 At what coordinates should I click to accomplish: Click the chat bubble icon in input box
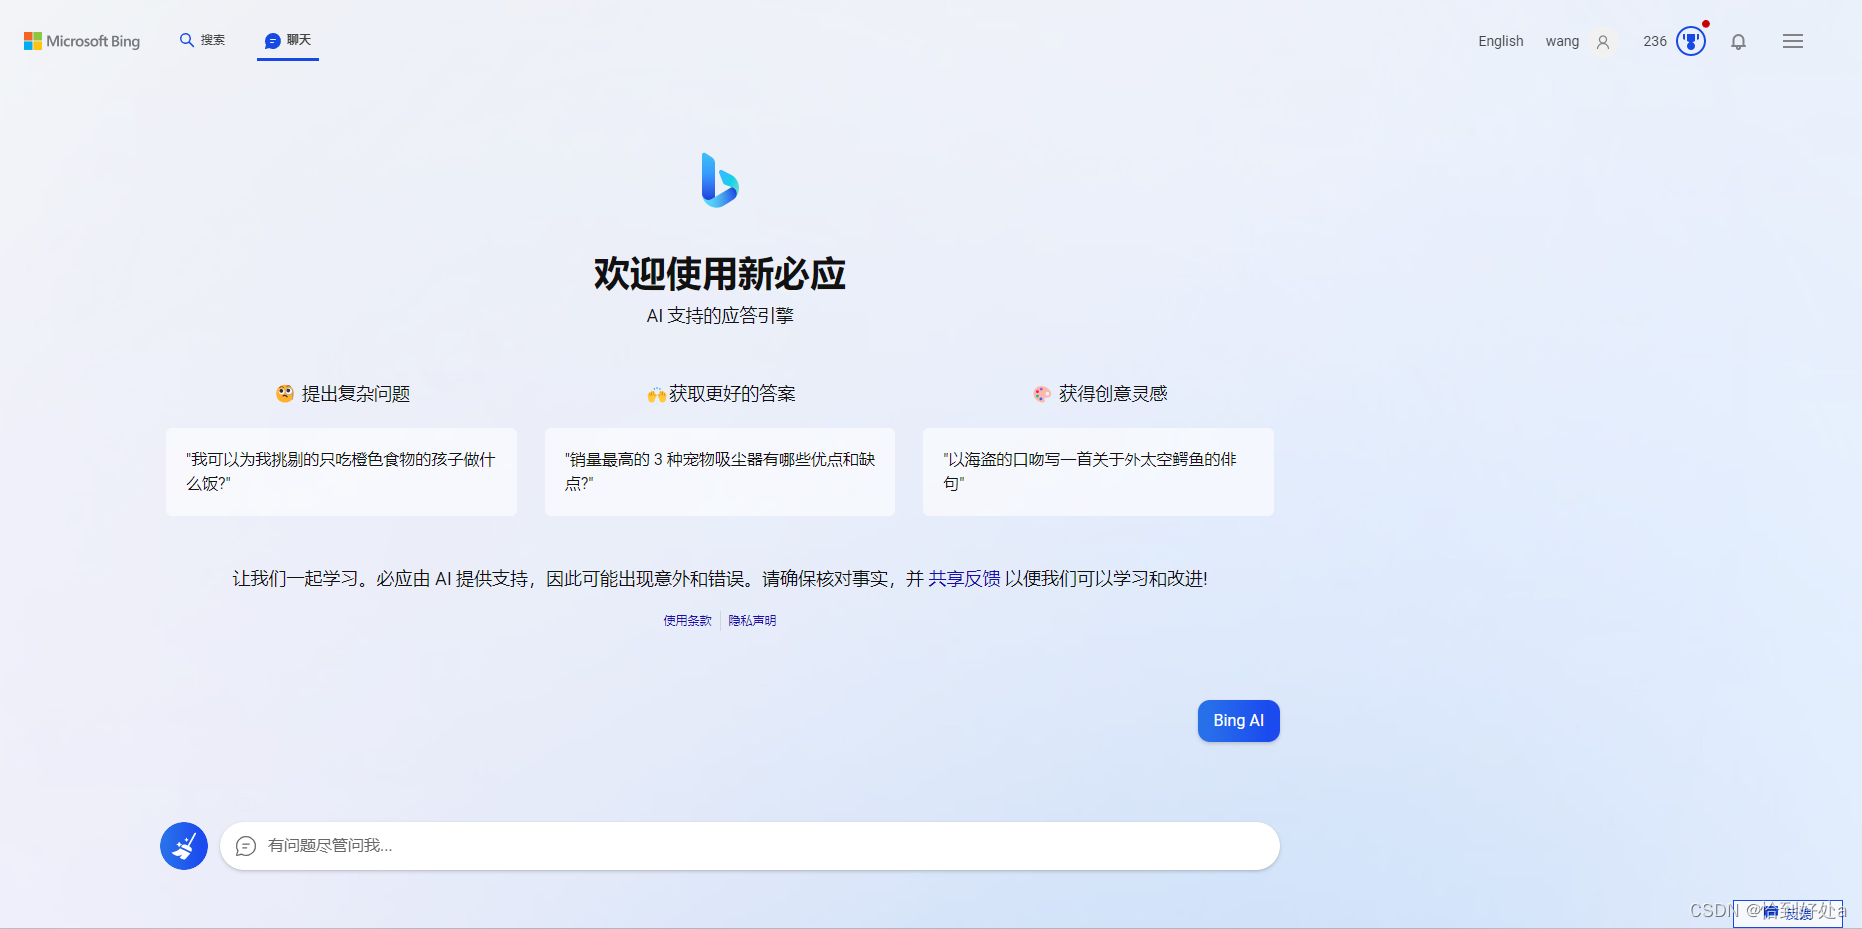(246, 846)
